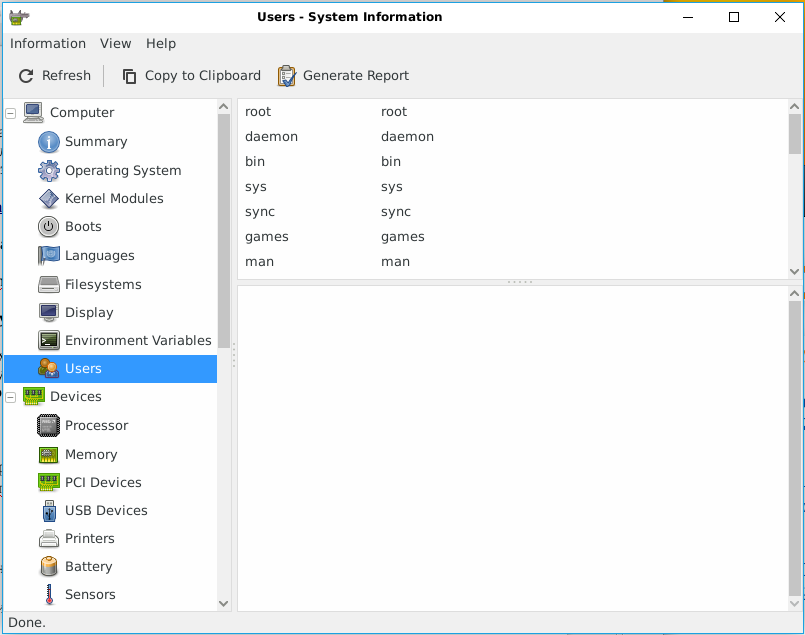Select the man user row

[512, 262]
